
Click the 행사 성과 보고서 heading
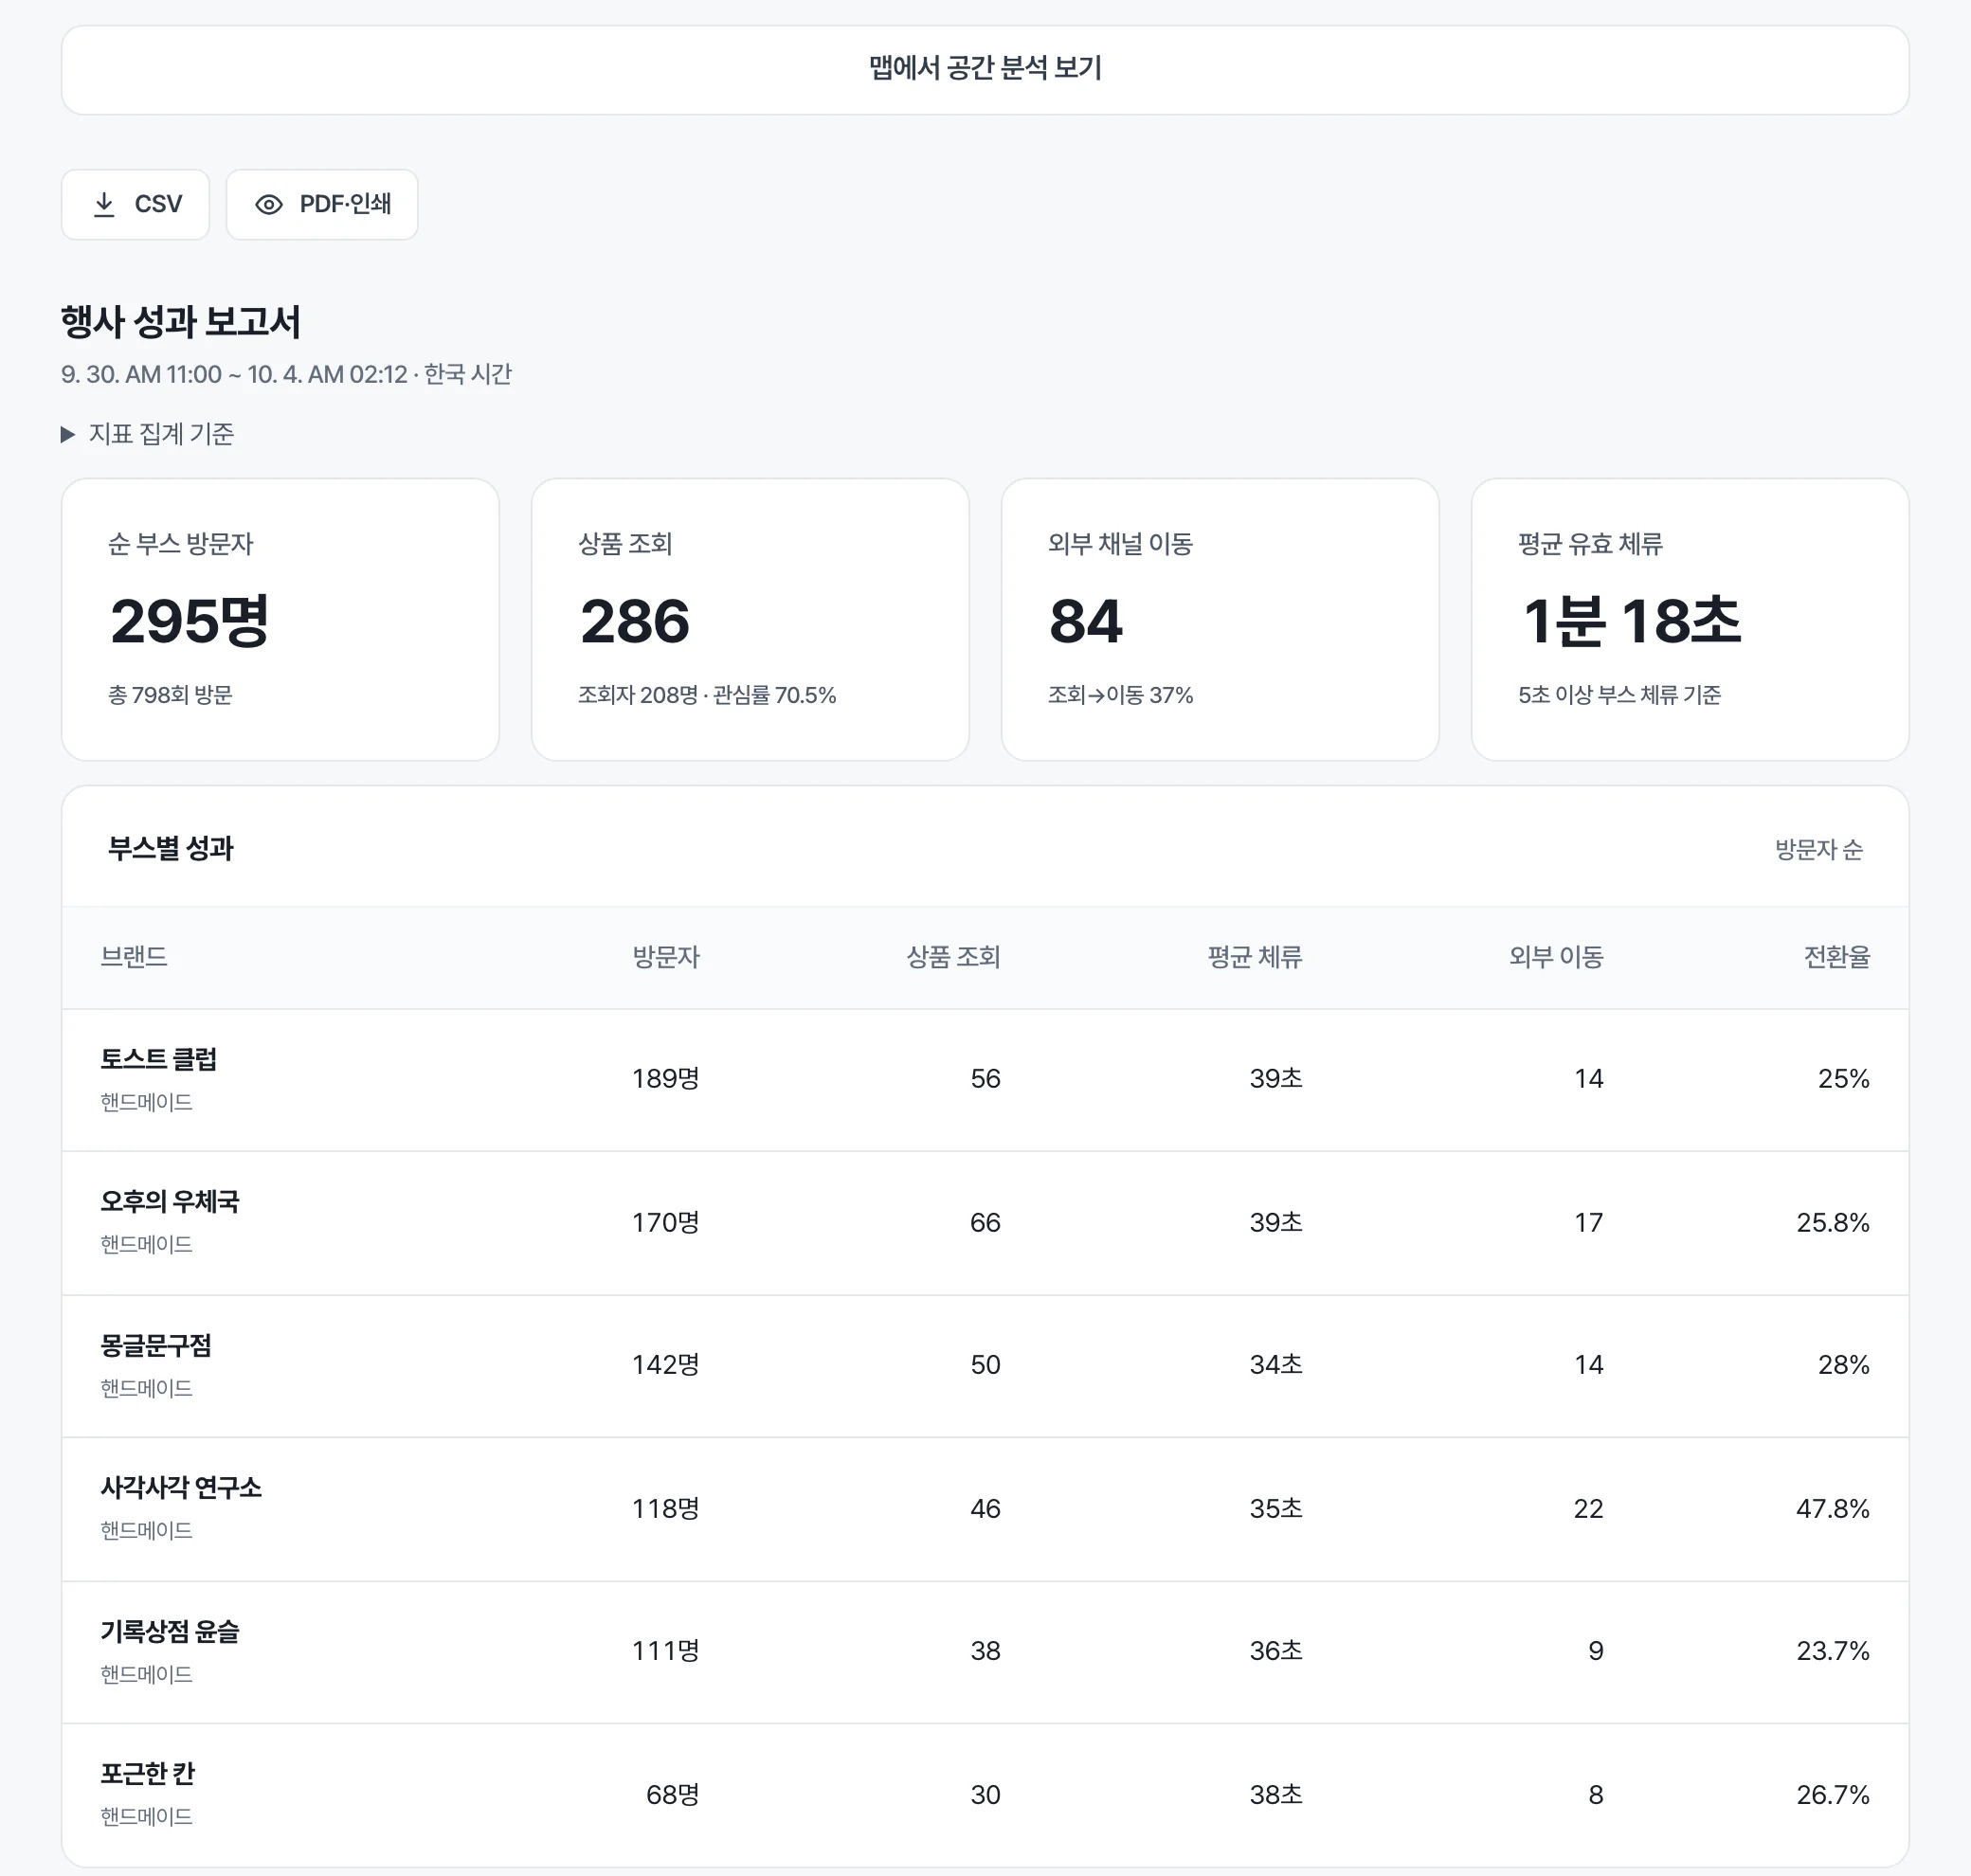(181, 322)
